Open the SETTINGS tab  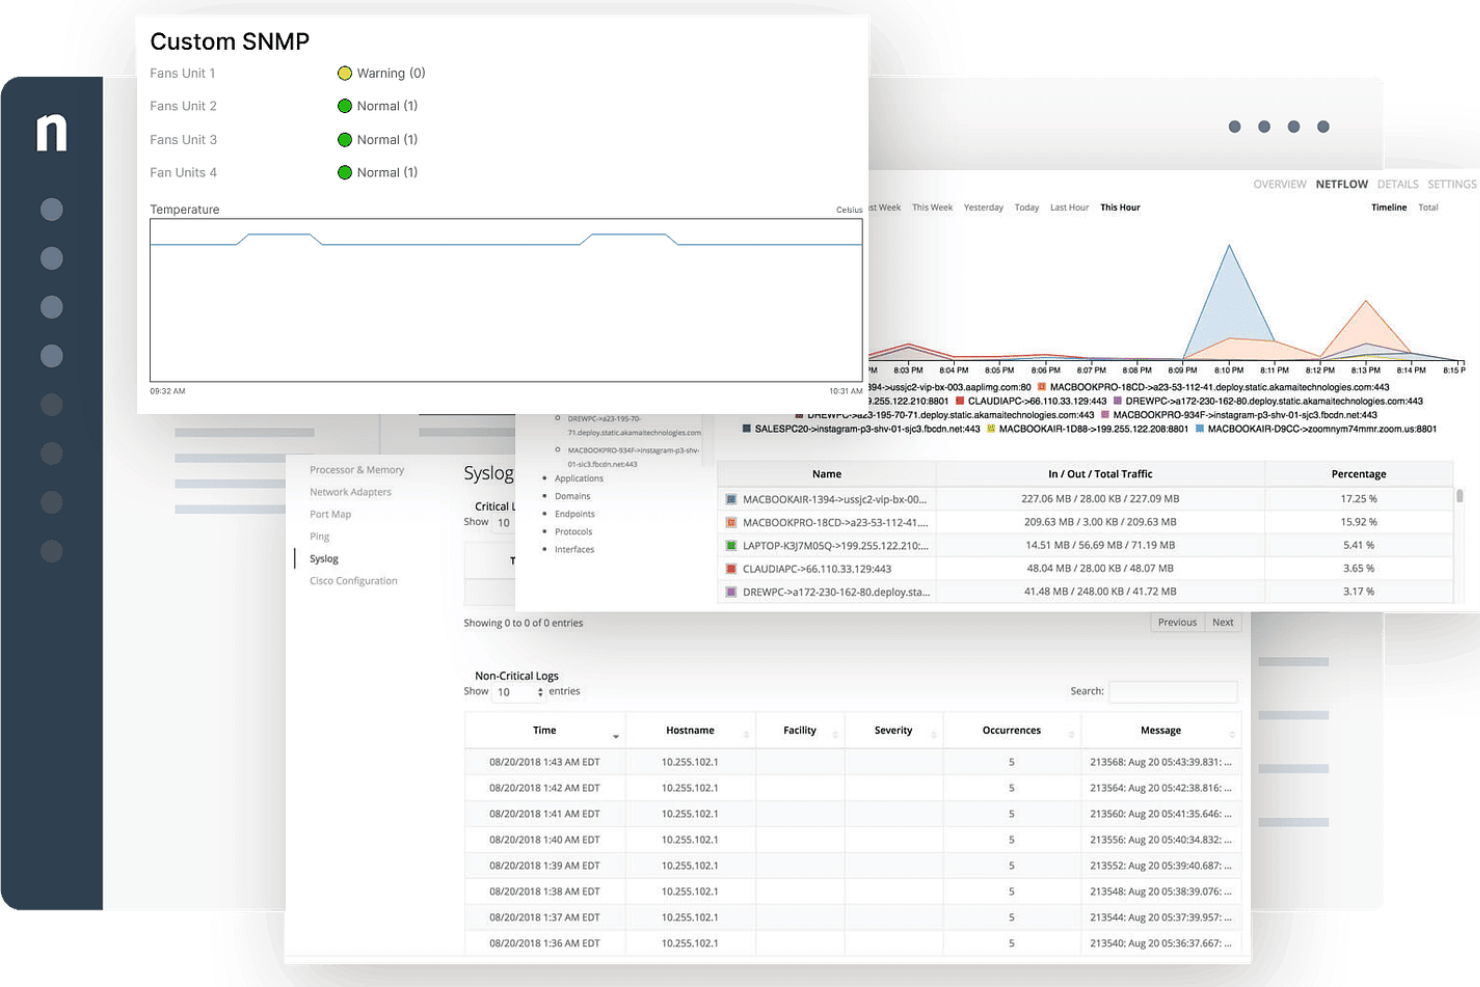pos(1451,185)
